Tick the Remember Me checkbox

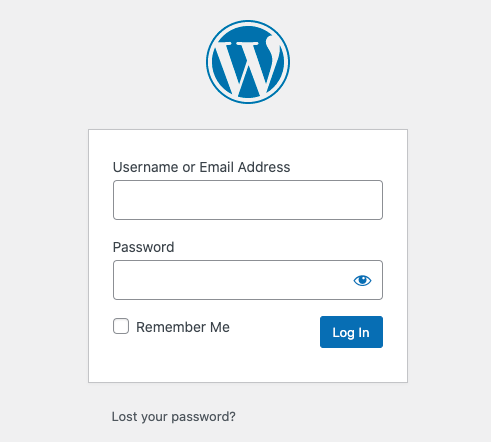point(121,326)
